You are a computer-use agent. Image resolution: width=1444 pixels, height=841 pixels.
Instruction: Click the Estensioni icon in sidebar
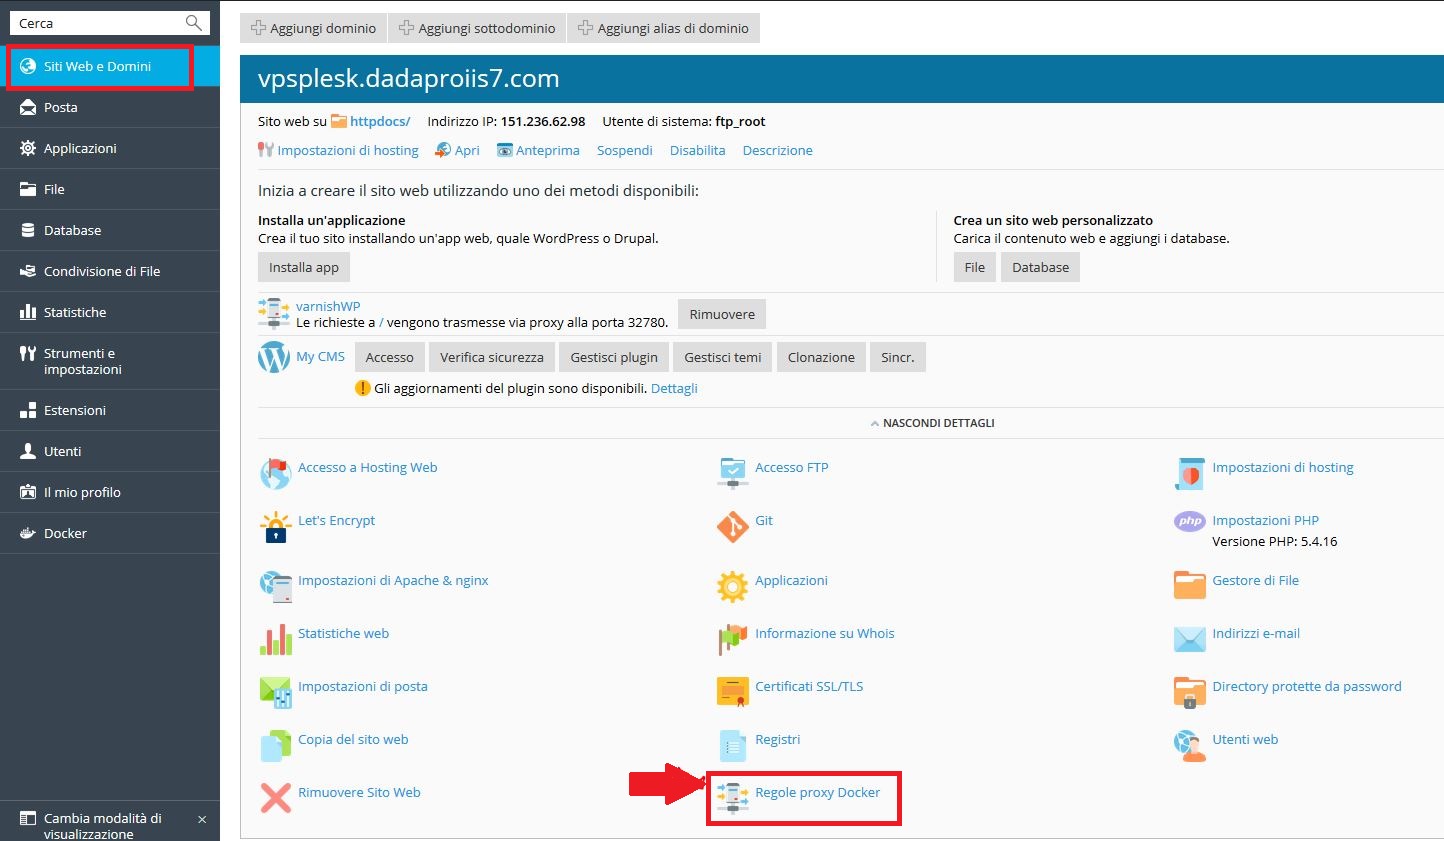[x=28, y=410]
